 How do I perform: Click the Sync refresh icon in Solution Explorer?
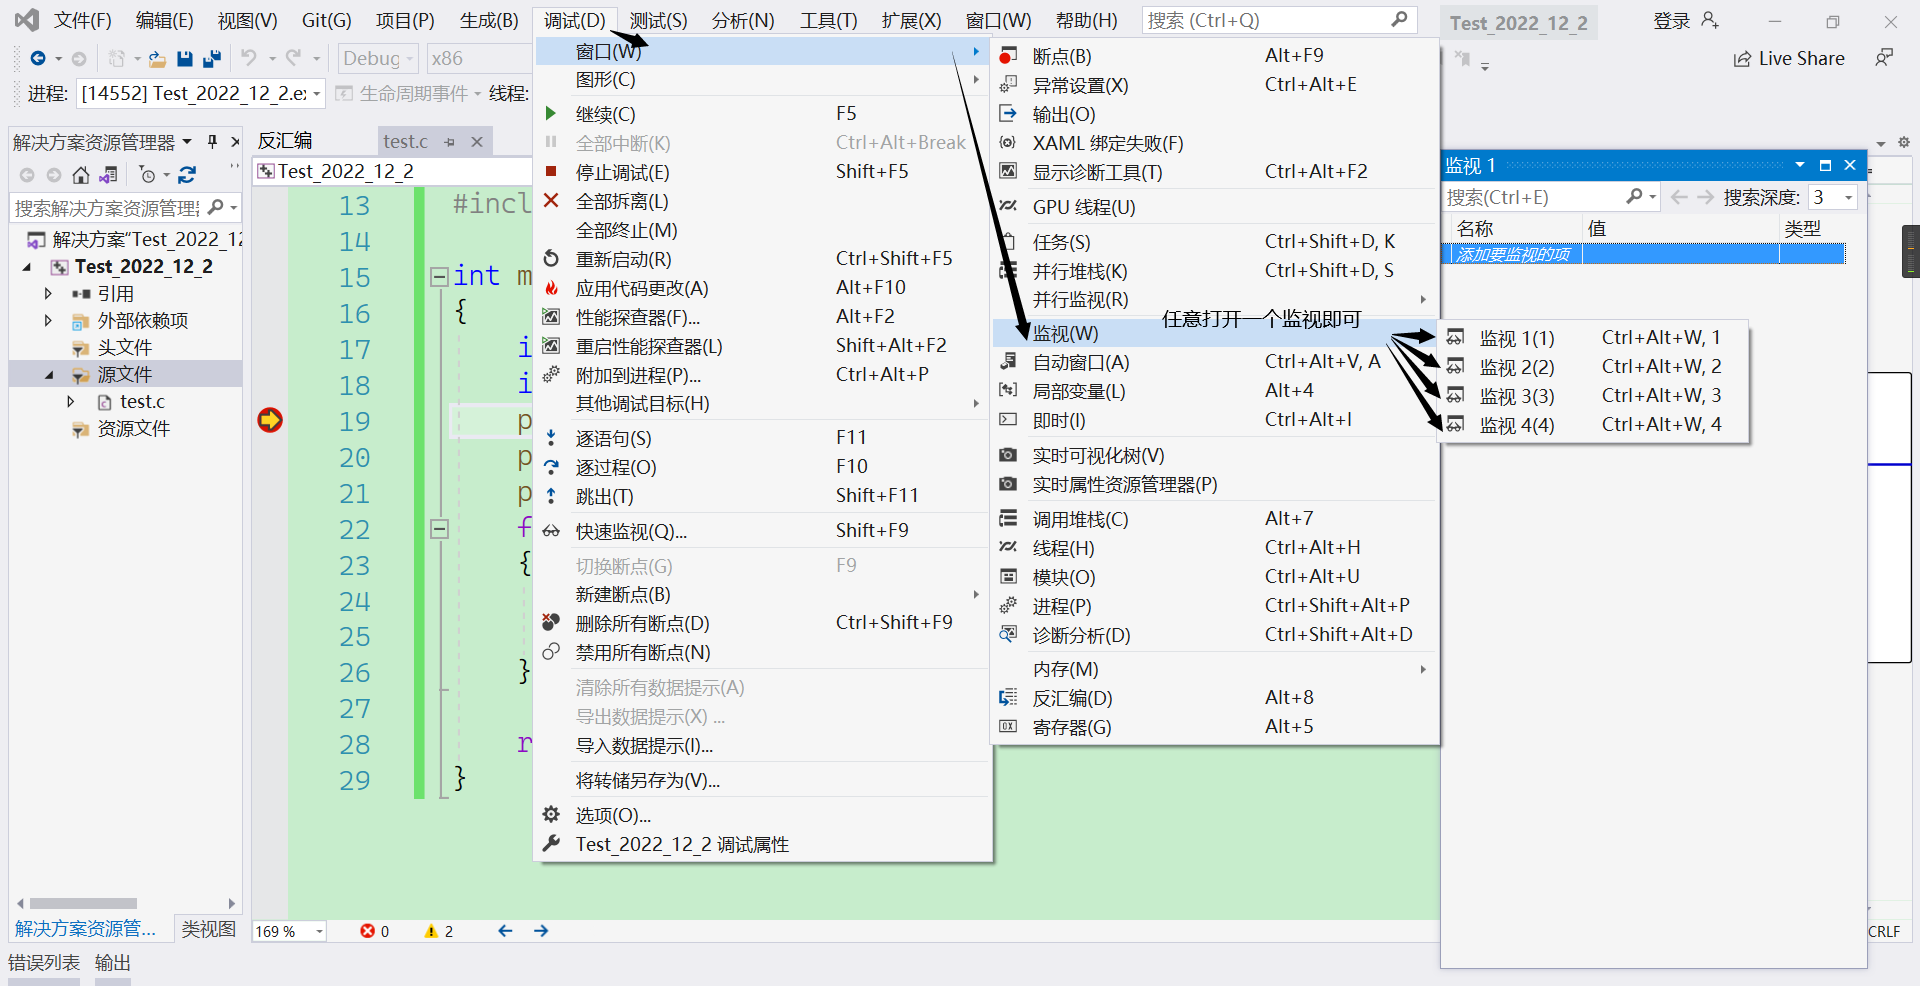tap(187, 175)
